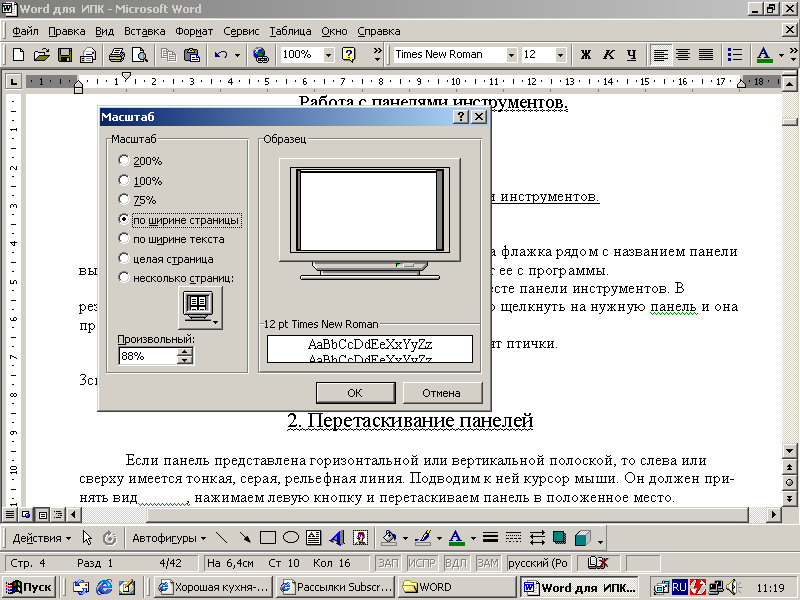Open the Действия drawing menu
This screenshot has height=600, width=800.
pos(41,538)
